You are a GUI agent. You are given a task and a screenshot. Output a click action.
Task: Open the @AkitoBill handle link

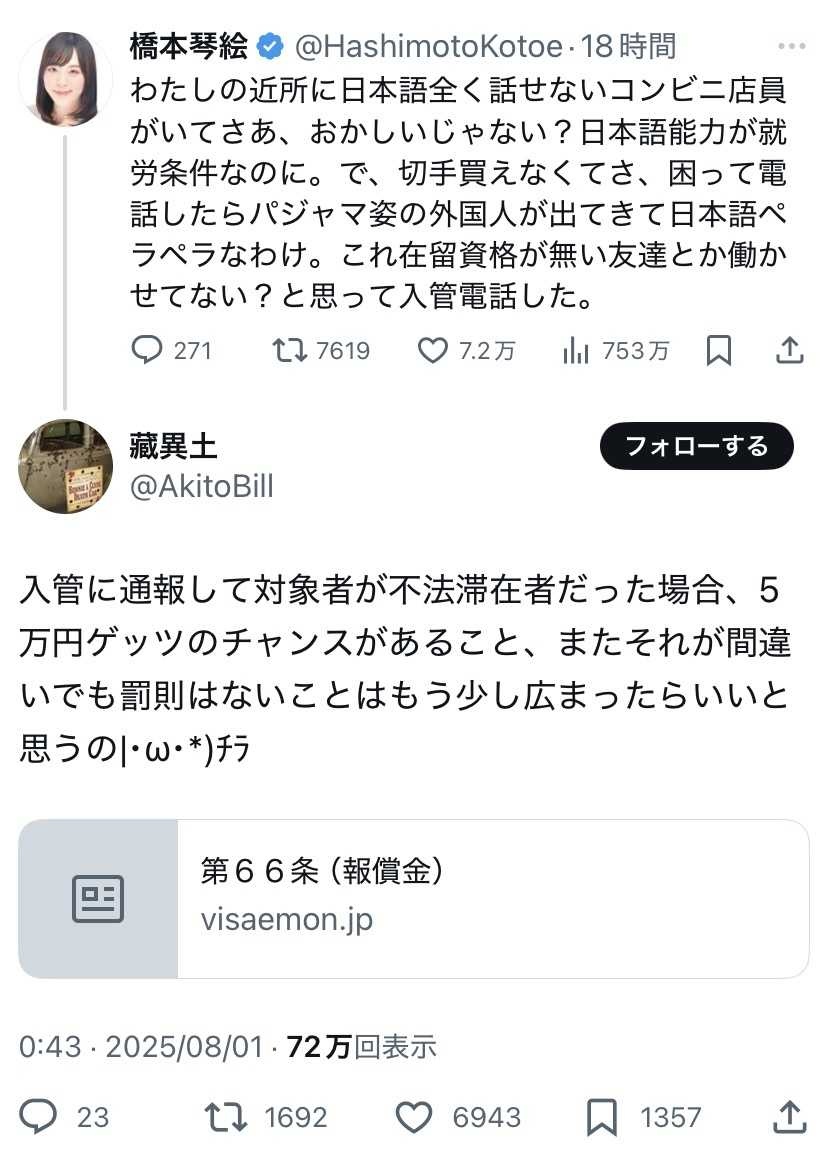pos(201,486)
